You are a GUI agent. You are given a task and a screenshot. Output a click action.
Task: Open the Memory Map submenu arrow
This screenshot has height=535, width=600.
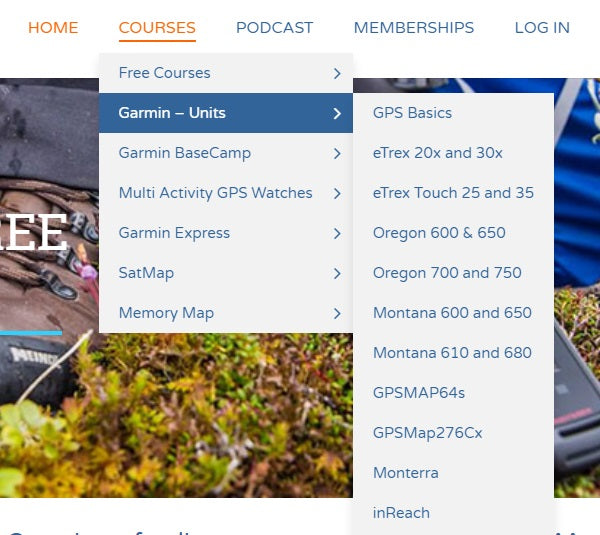pos(337,313)
